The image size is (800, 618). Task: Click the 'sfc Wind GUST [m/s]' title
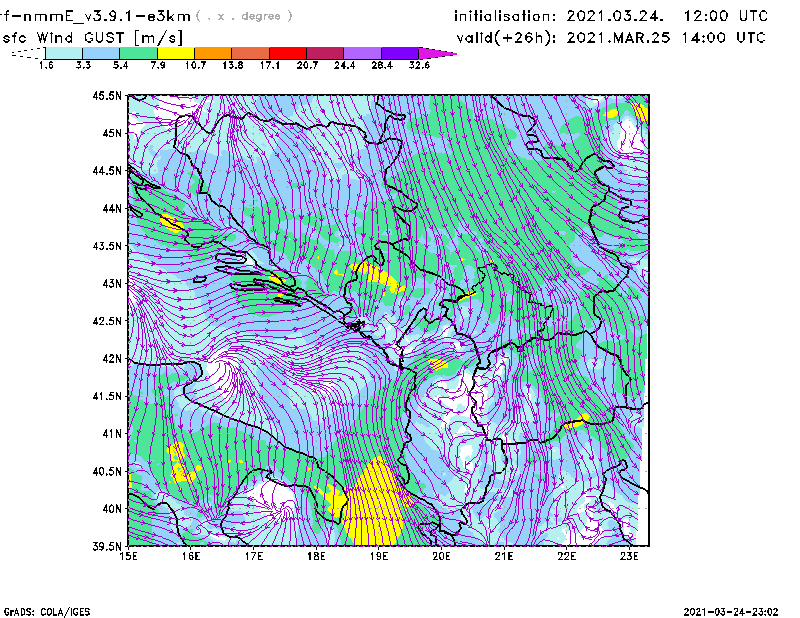pyautogui.click(x=93, y=38)
